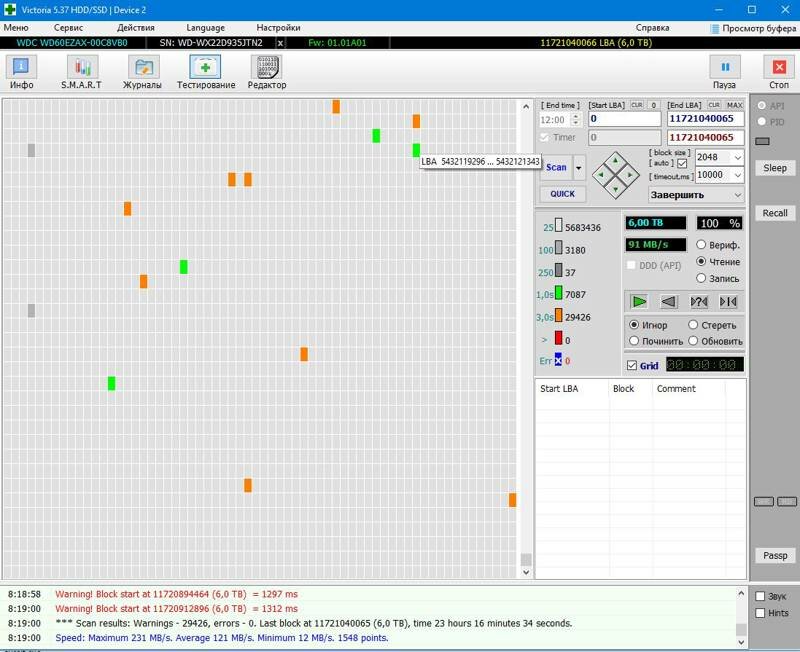Click the Recall button
The height and width of the screenshot is (652, 800).
[x=775, y=213]
